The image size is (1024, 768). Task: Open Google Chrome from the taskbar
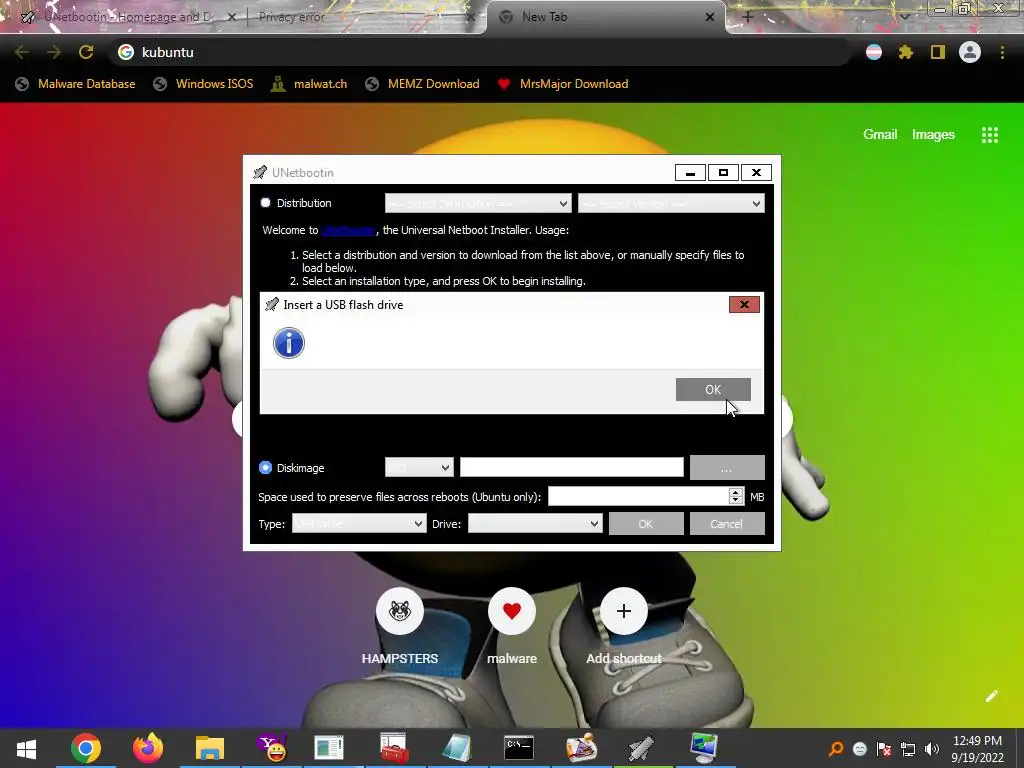[x=86, y=748]
